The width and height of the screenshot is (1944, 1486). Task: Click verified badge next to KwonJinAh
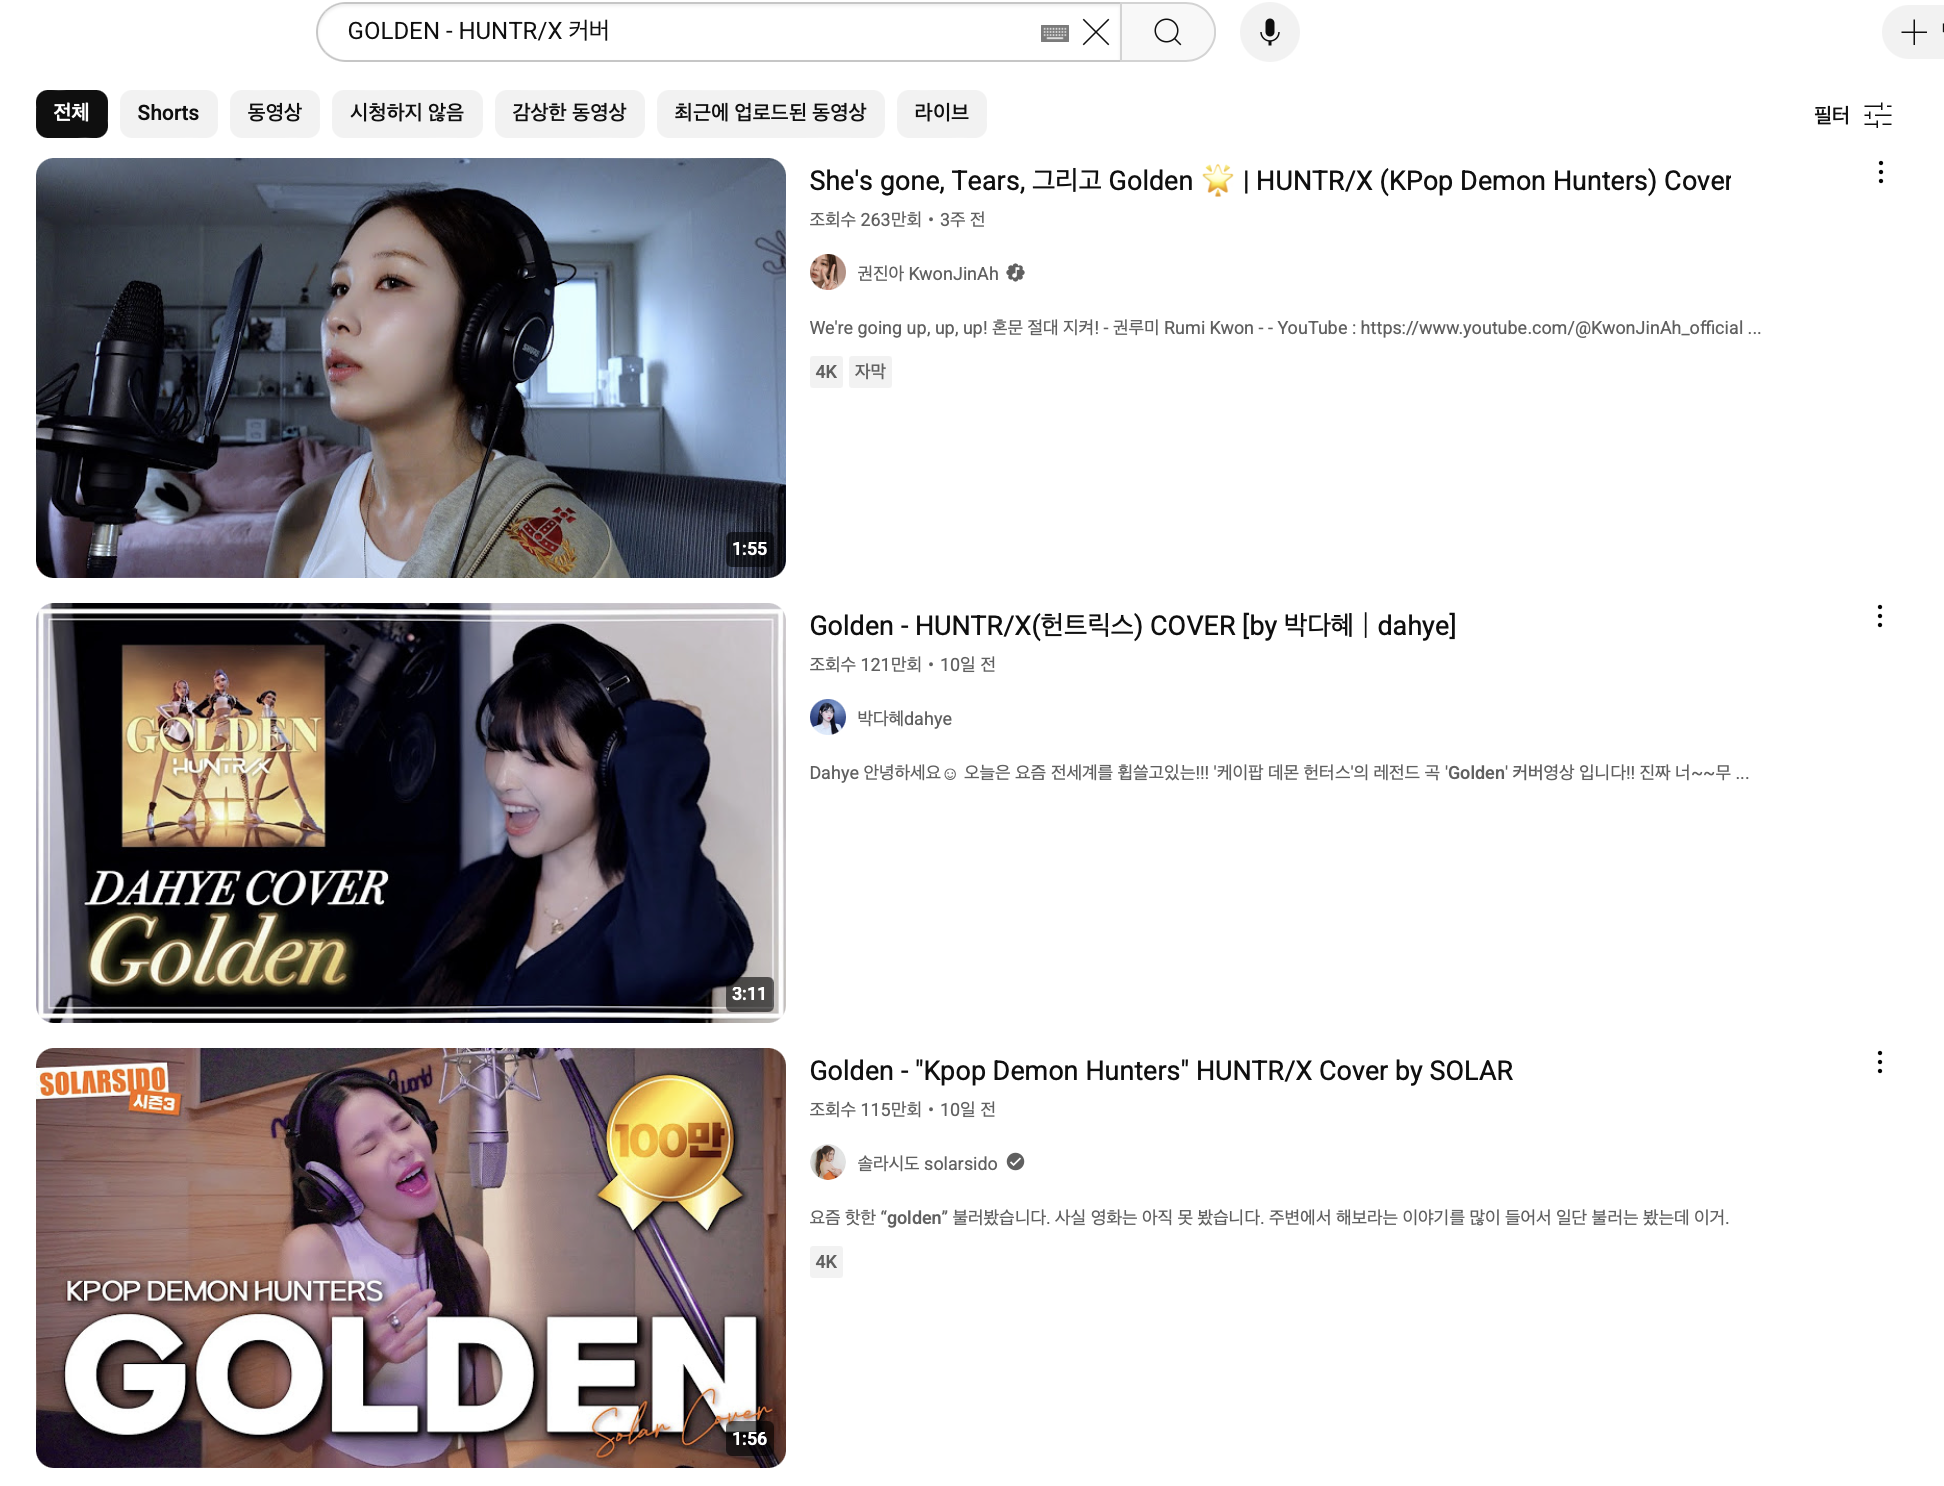pos(1016,272)
